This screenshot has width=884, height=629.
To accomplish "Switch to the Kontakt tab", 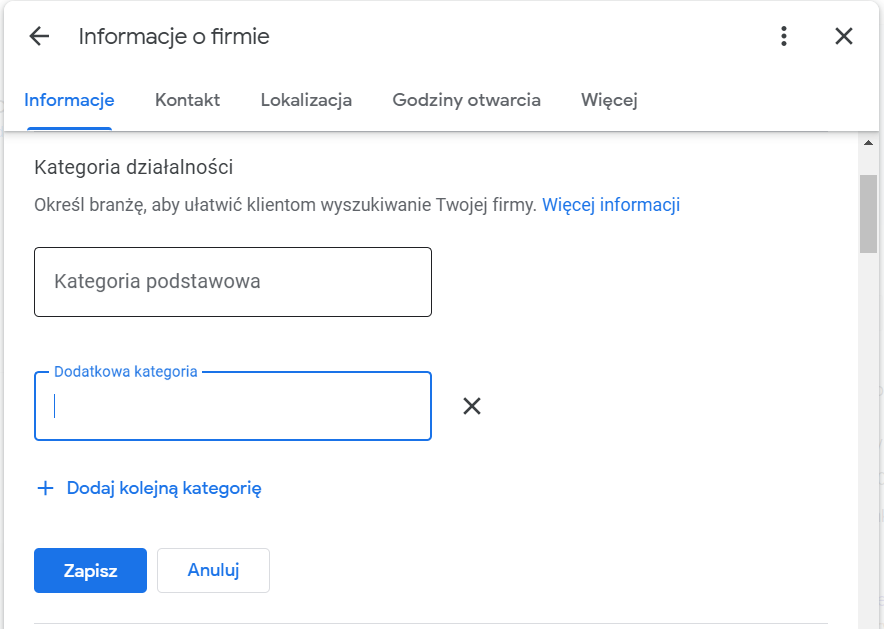I will pyautogui.click(x=187, y=100).
